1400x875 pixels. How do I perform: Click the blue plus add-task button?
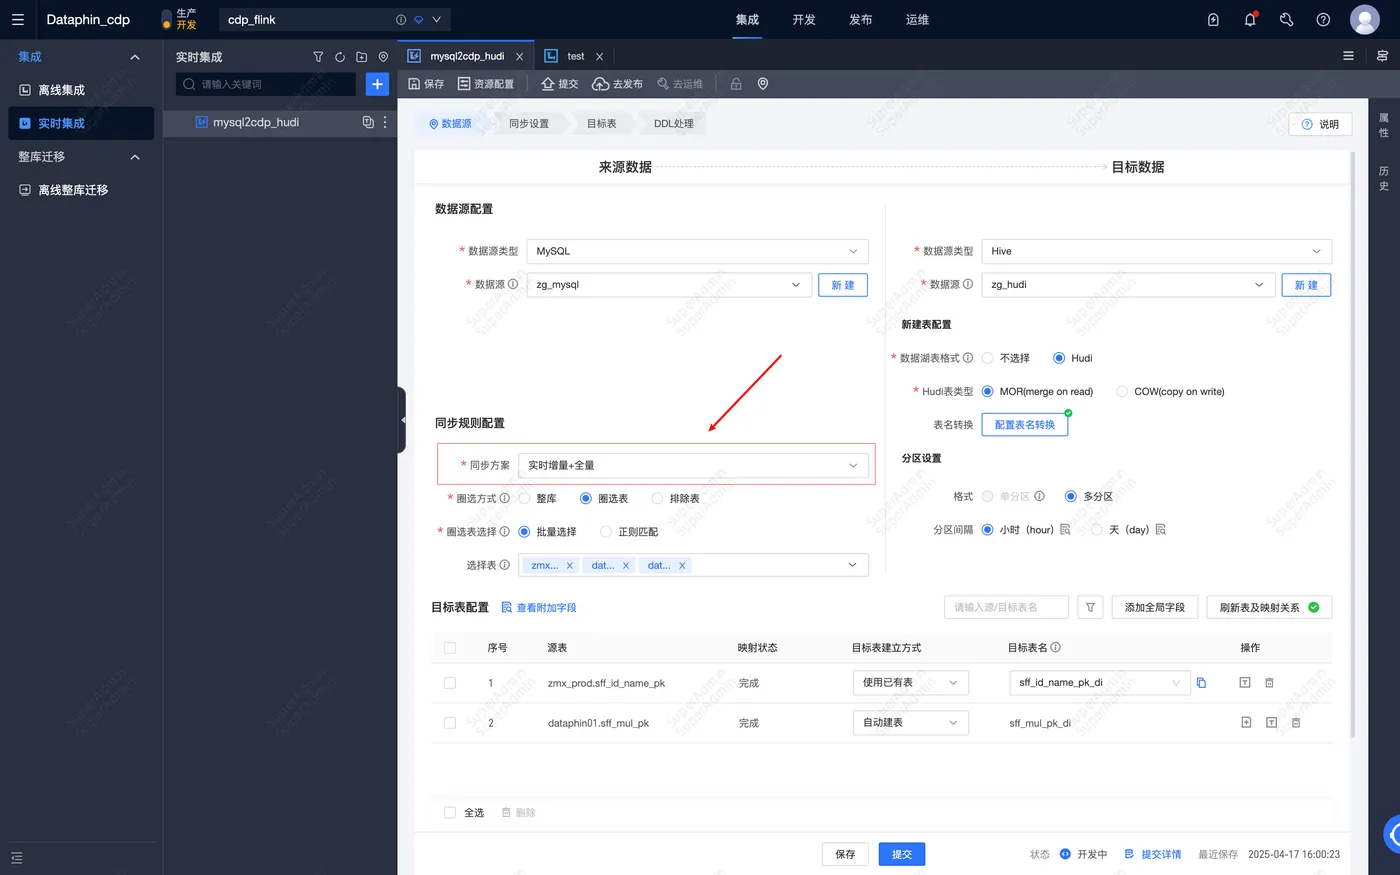tap(377, 84)
